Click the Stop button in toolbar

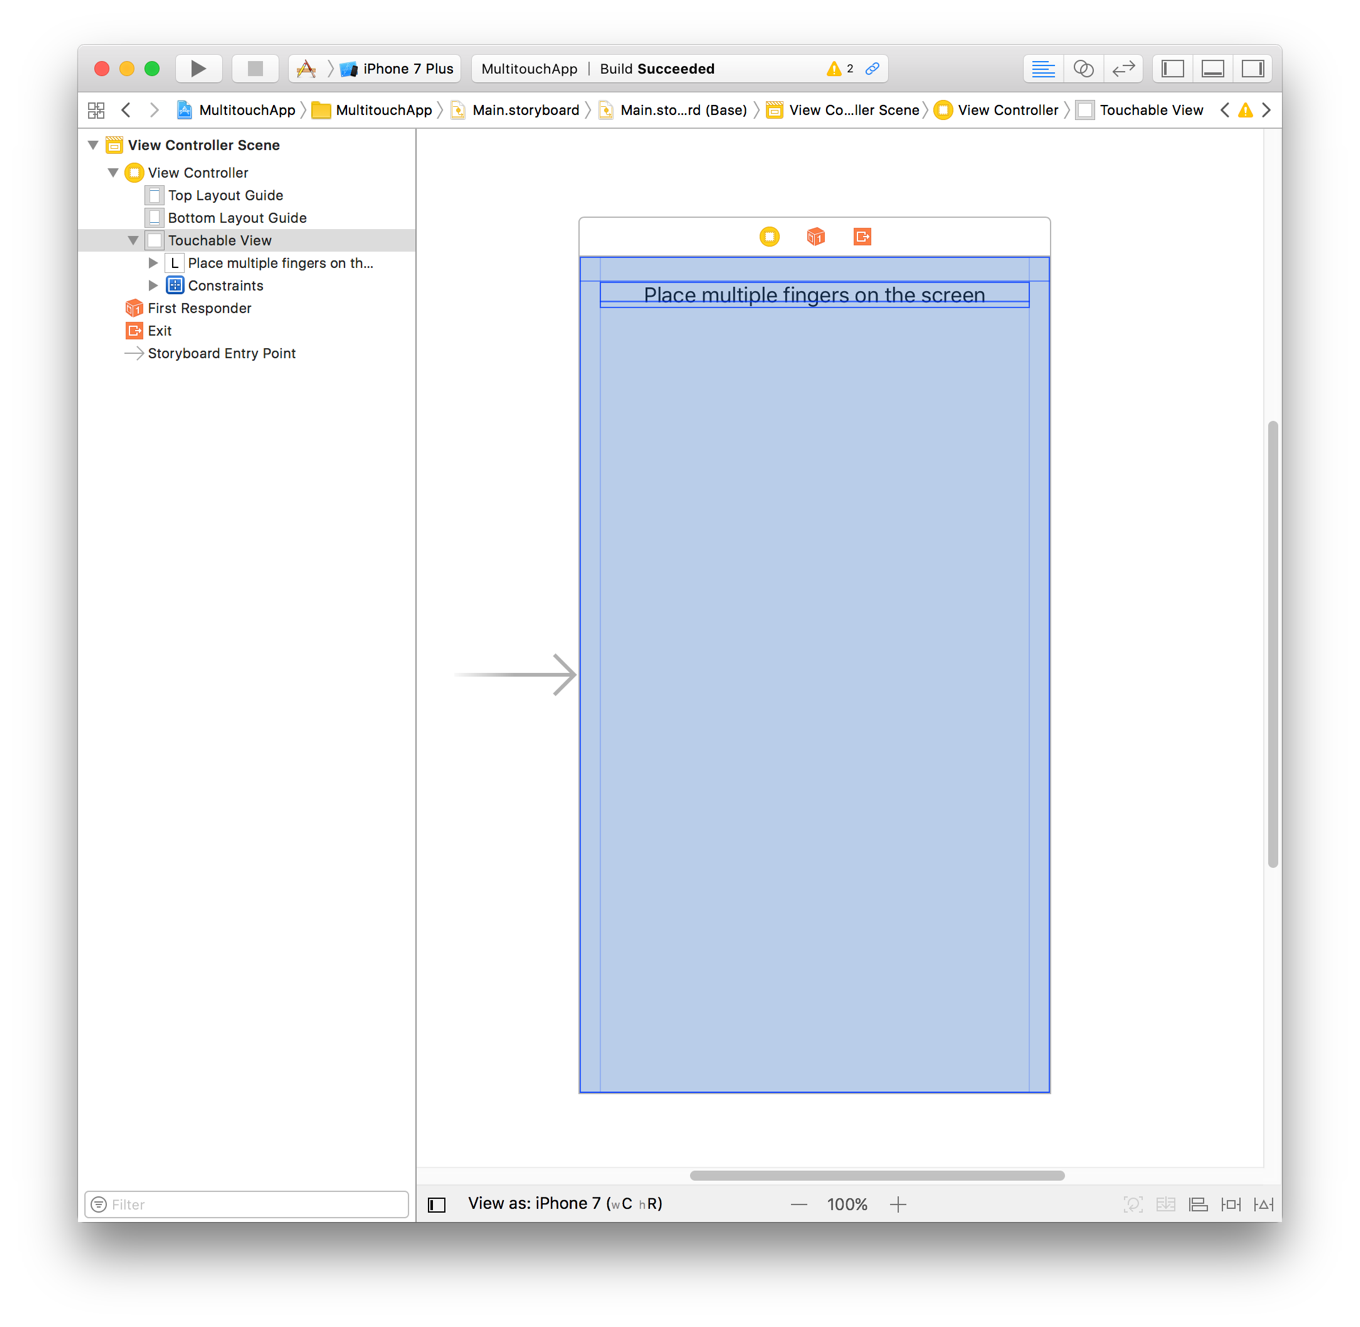click(x=255, y=69)
